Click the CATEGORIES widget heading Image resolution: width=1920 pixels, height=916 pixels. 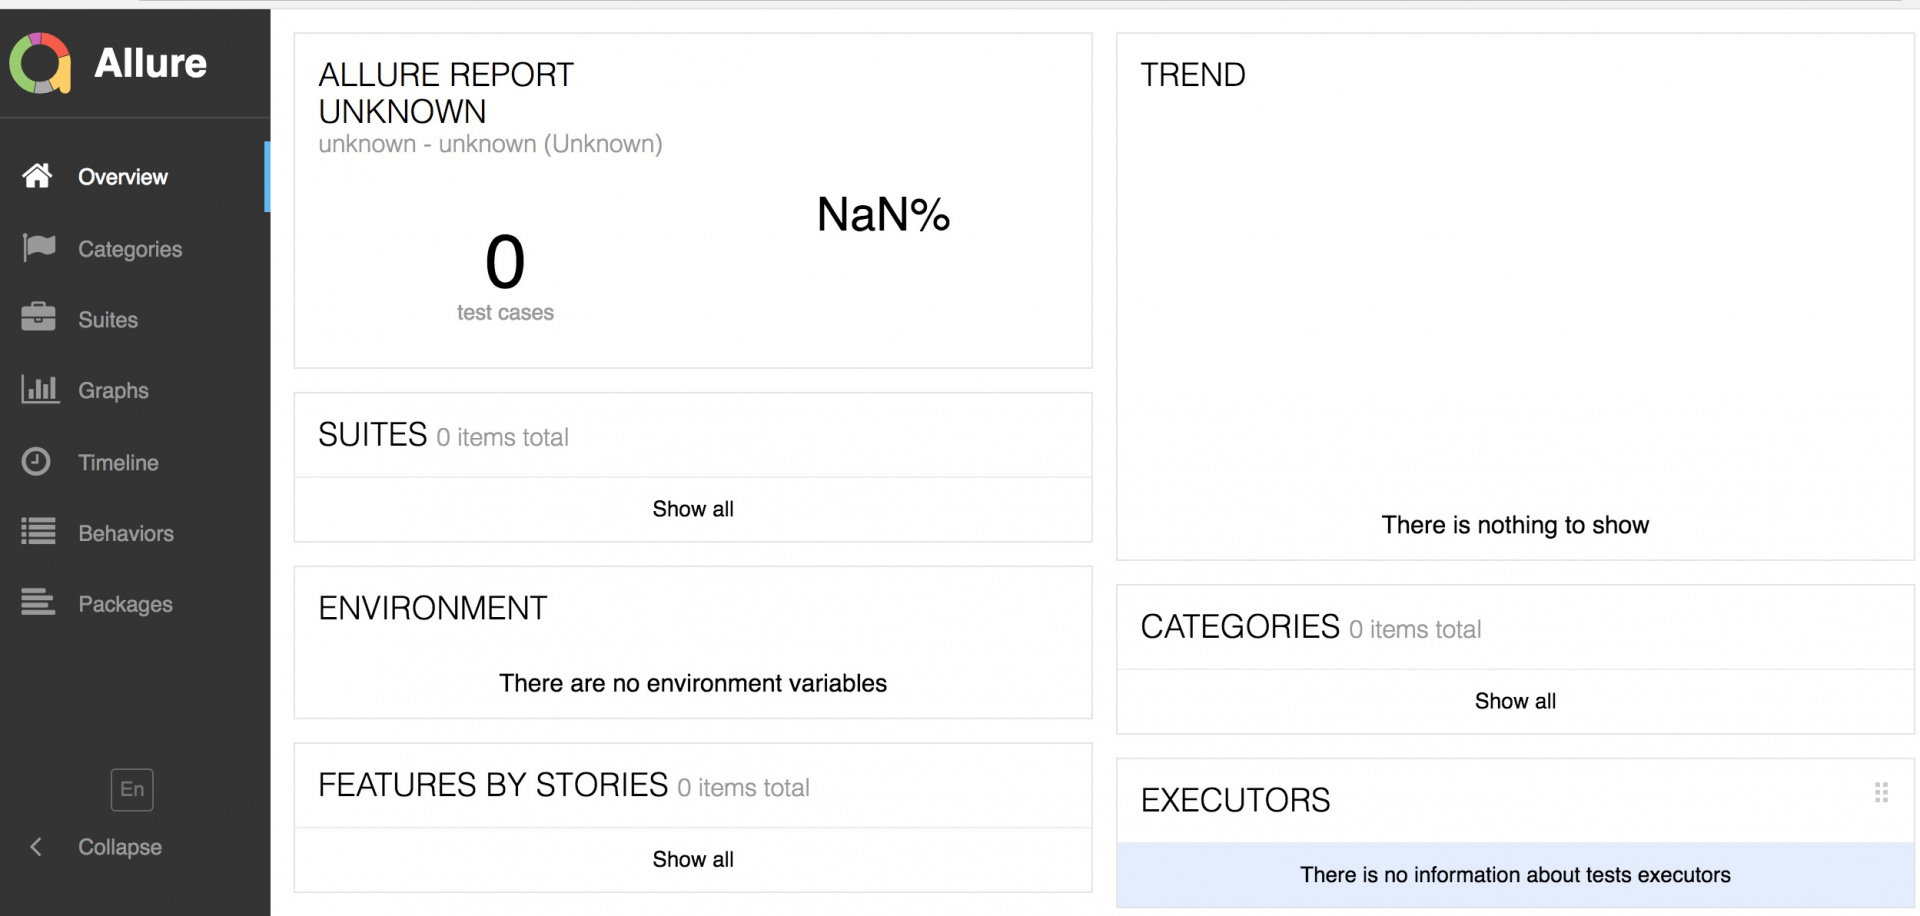tap(1240, 627)
